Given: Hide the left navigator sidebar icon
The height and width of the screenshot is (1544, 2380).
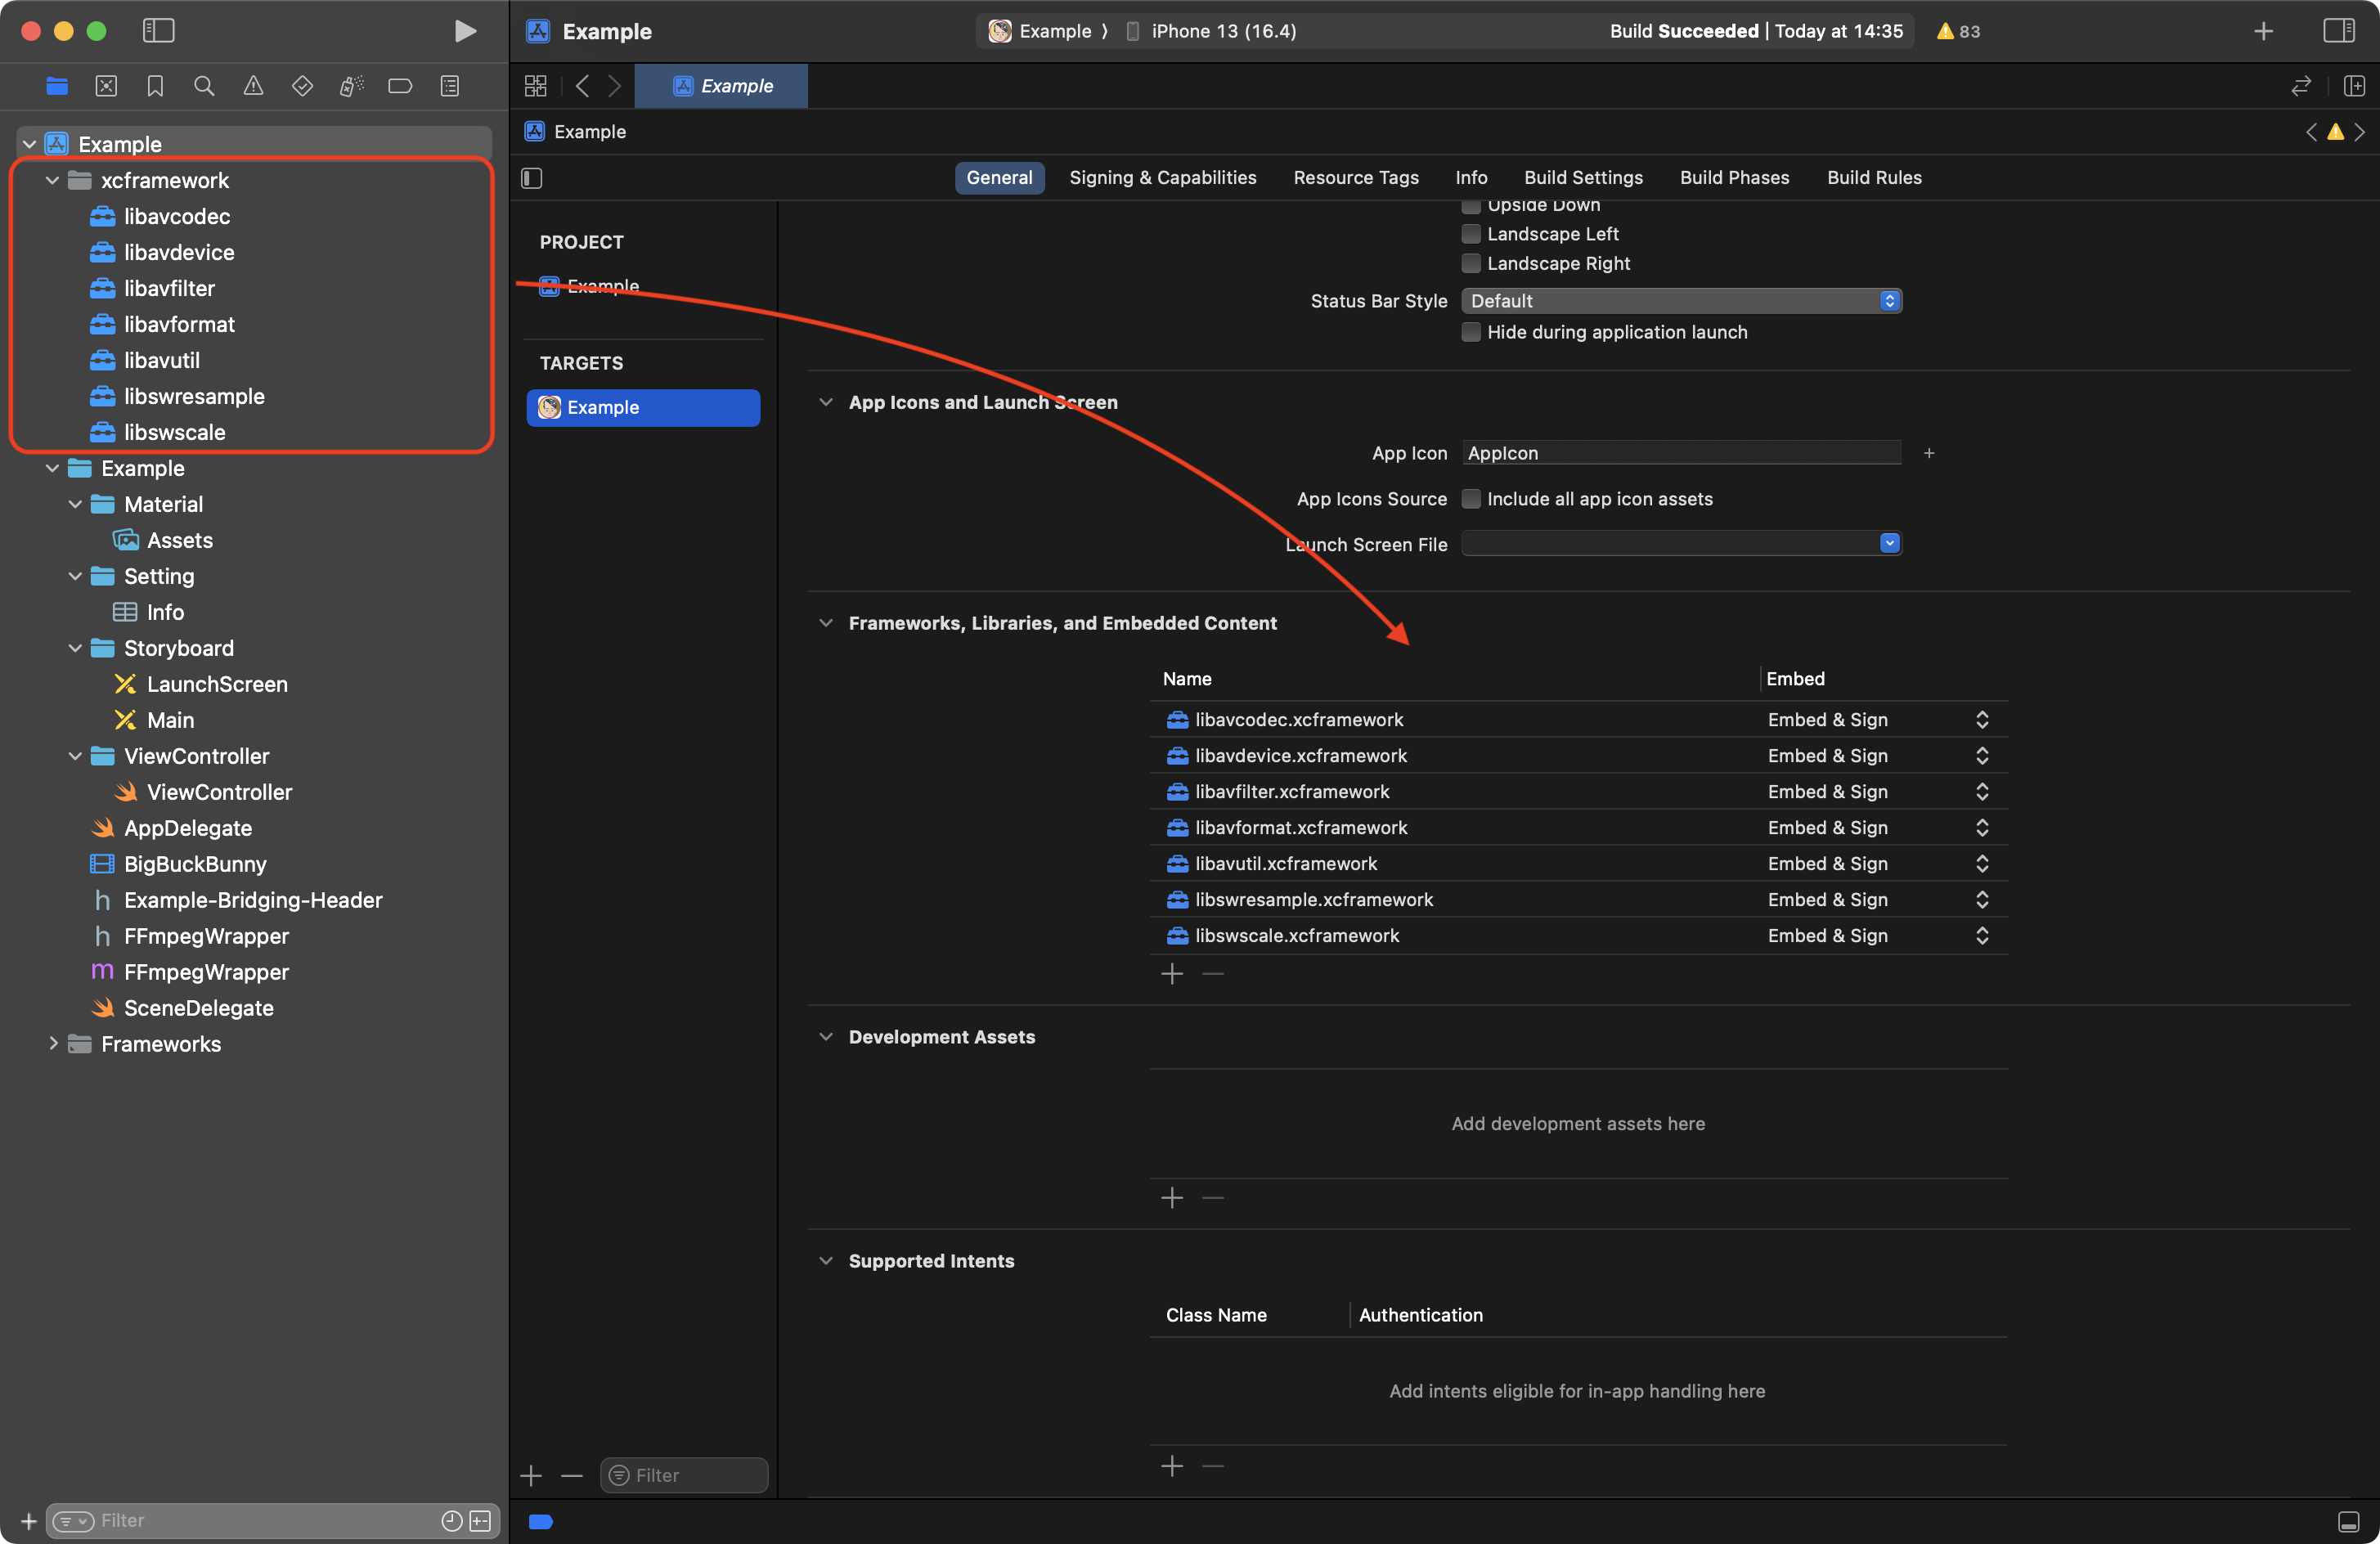Looking at the screenshot, I should tap(158, 31).
